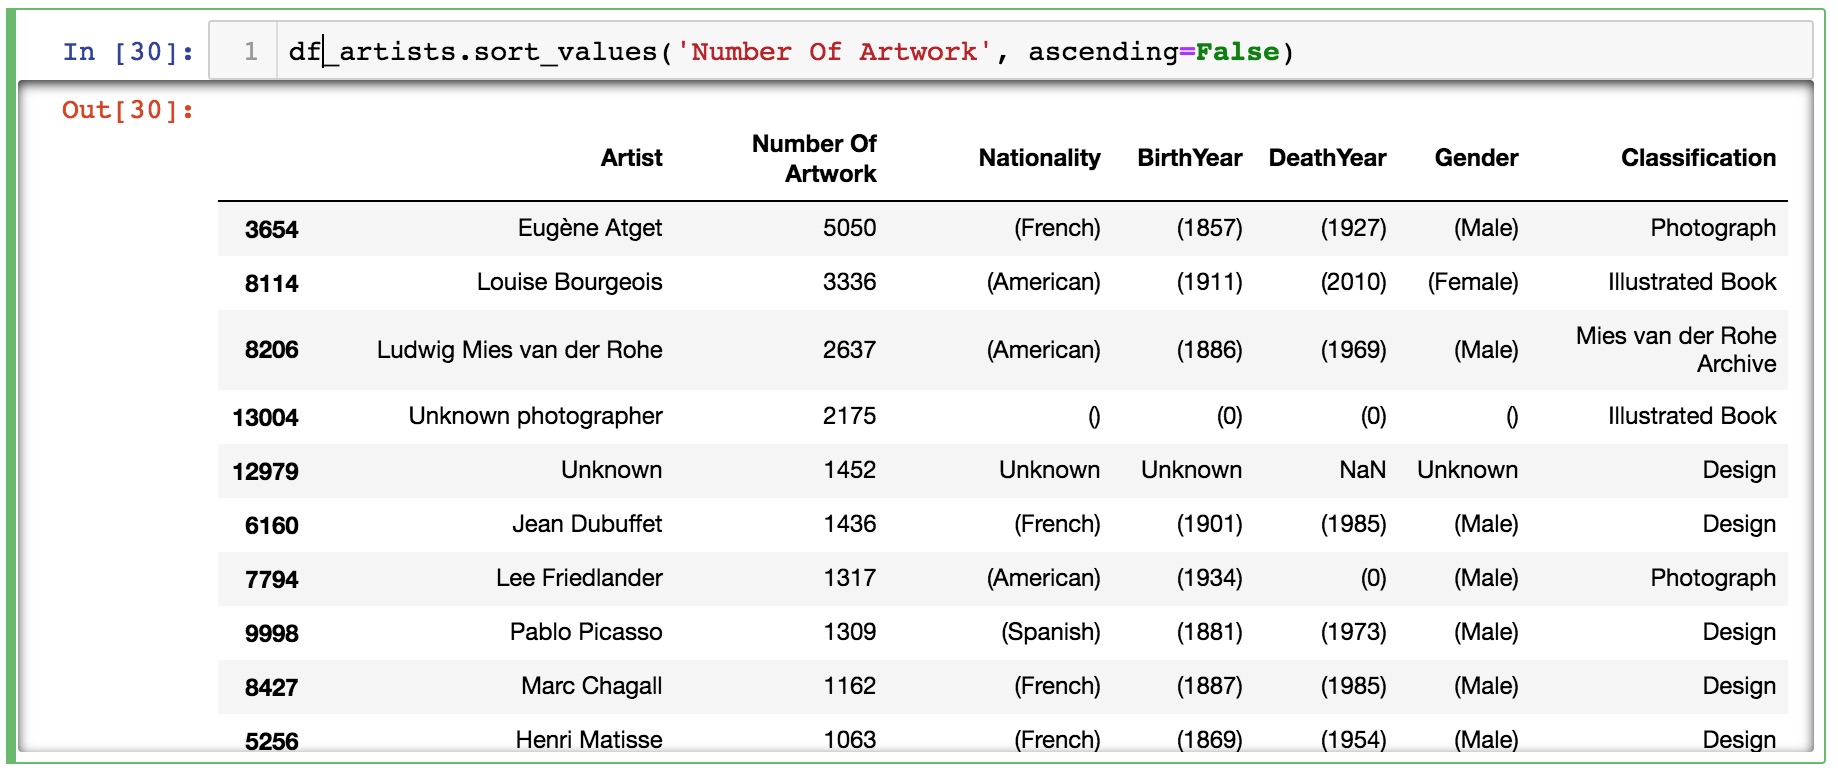Click the DeathYear column header
This screenshot has width=1838, height=774.
click(x=1327, y=158)
